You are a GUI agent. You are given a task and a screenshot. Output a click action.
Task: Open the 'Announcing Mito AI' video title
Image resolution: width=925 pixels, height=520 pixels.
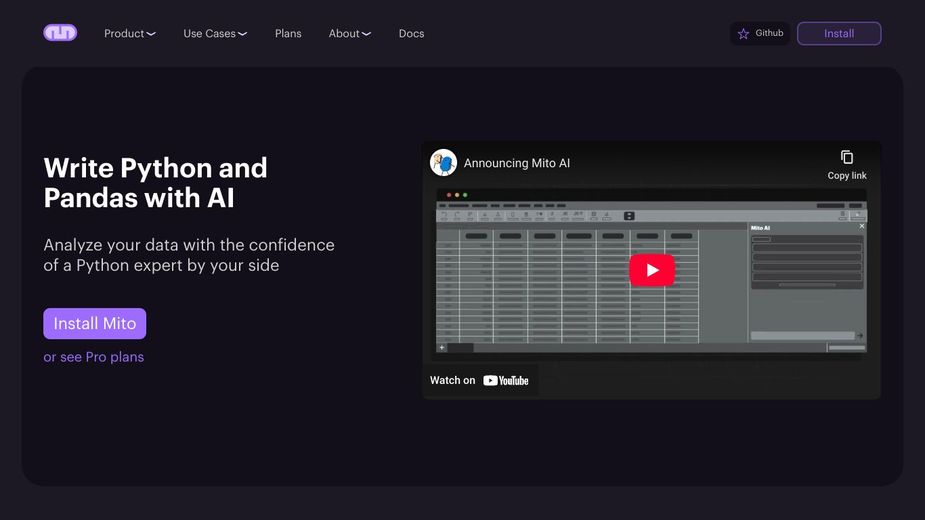click(x=517, y=163)
